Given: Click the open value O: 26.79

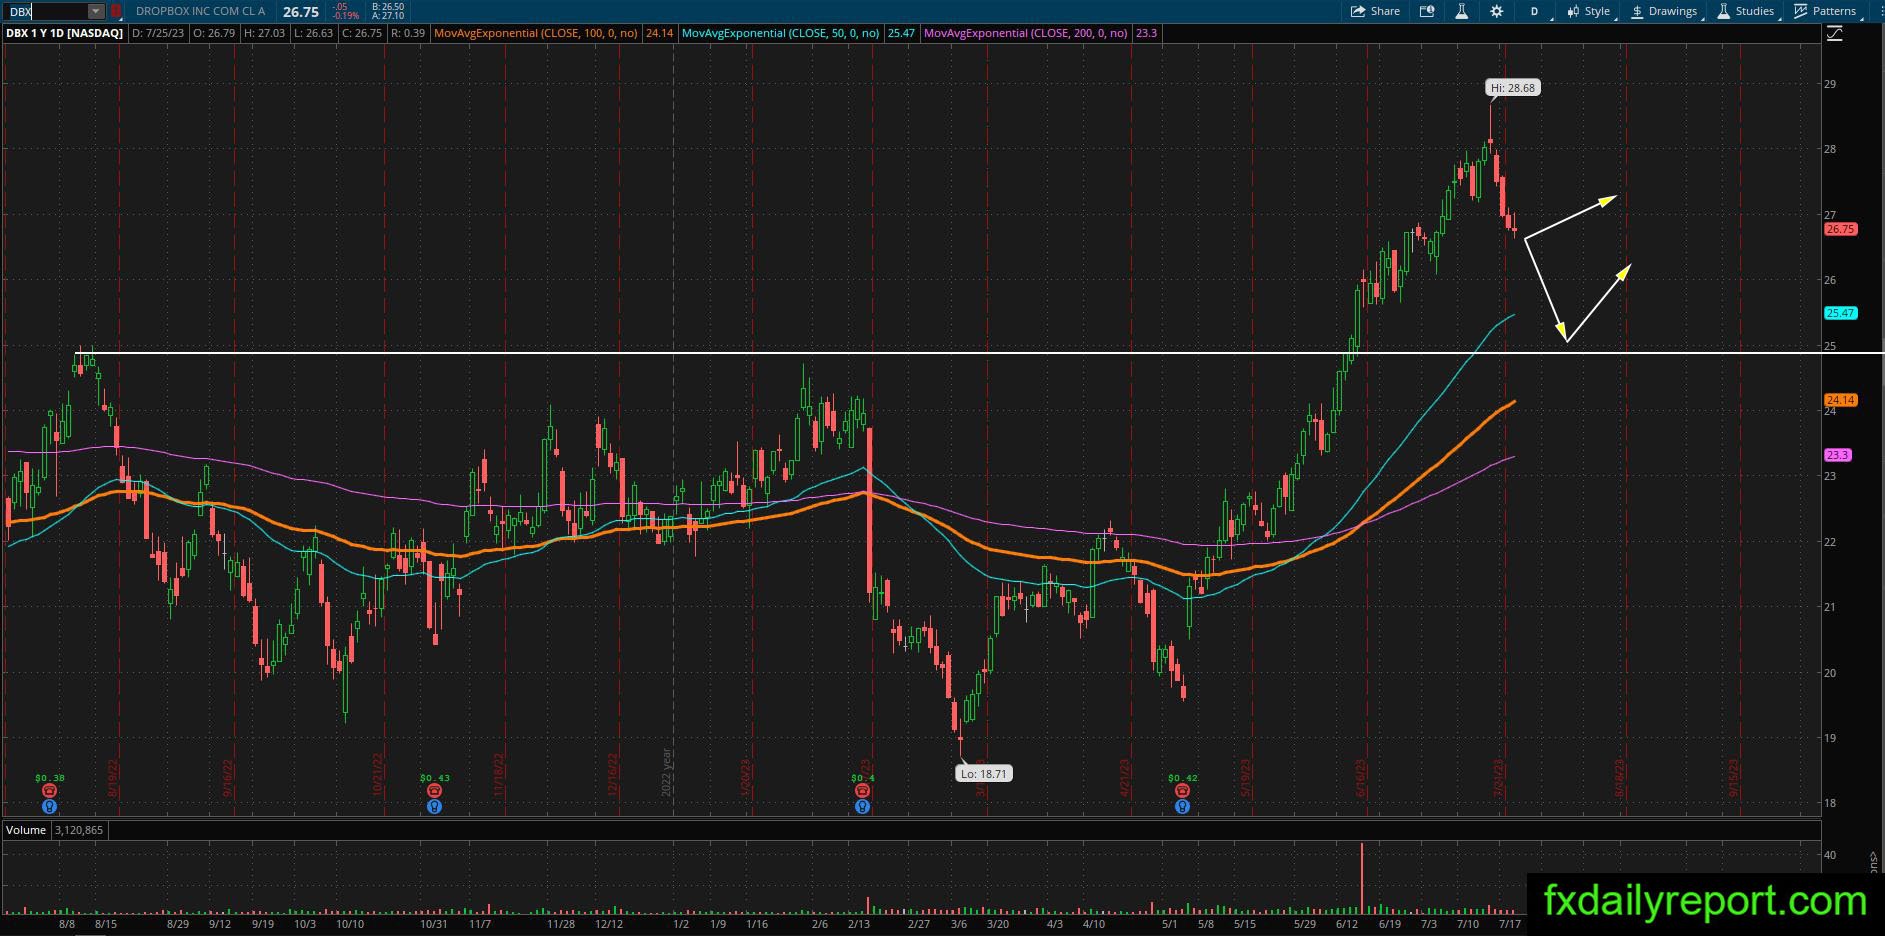Looking at the screenshot, I should (x=214, y=33).
